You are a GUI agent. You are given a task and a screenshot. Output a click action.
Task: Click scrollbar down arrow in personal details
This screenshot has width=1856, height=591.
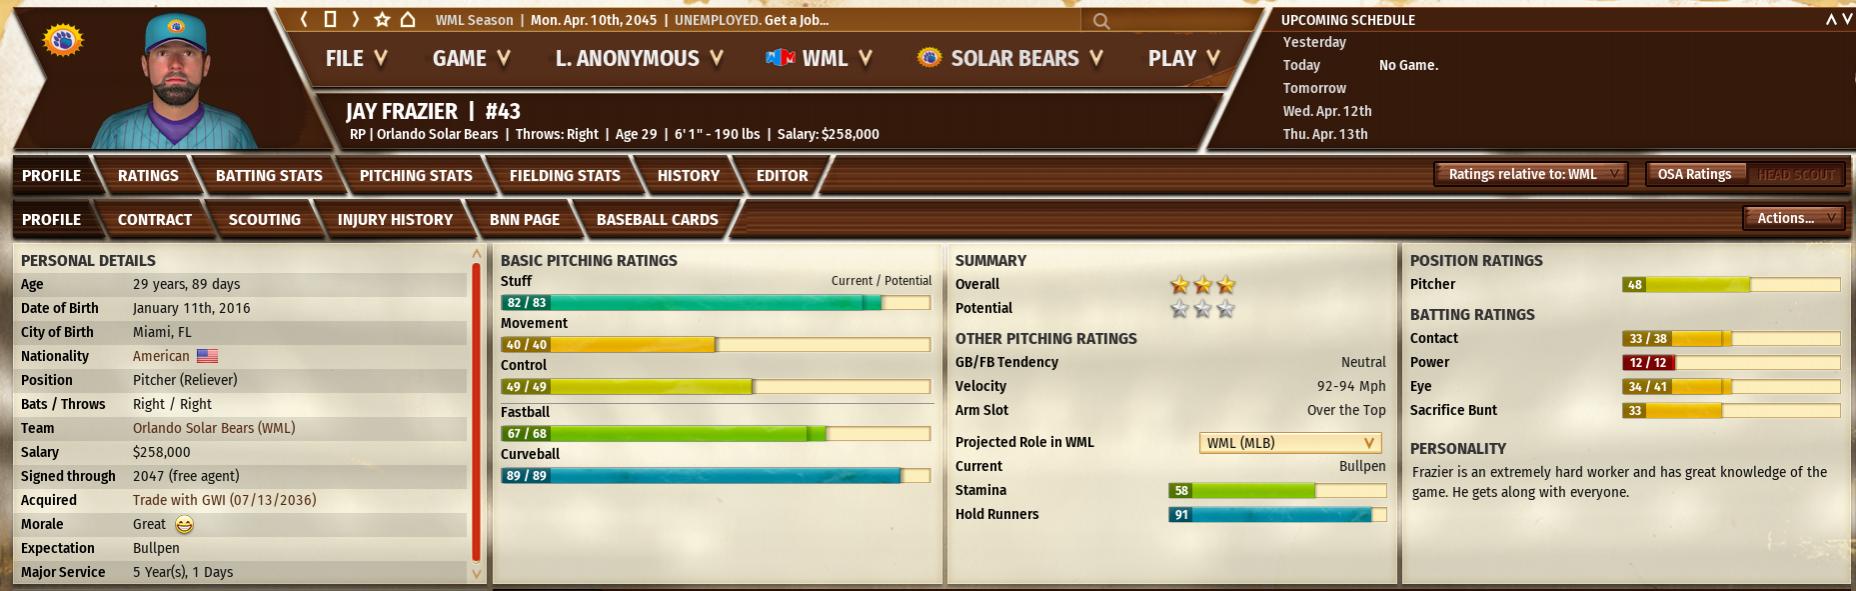[476, 574]
